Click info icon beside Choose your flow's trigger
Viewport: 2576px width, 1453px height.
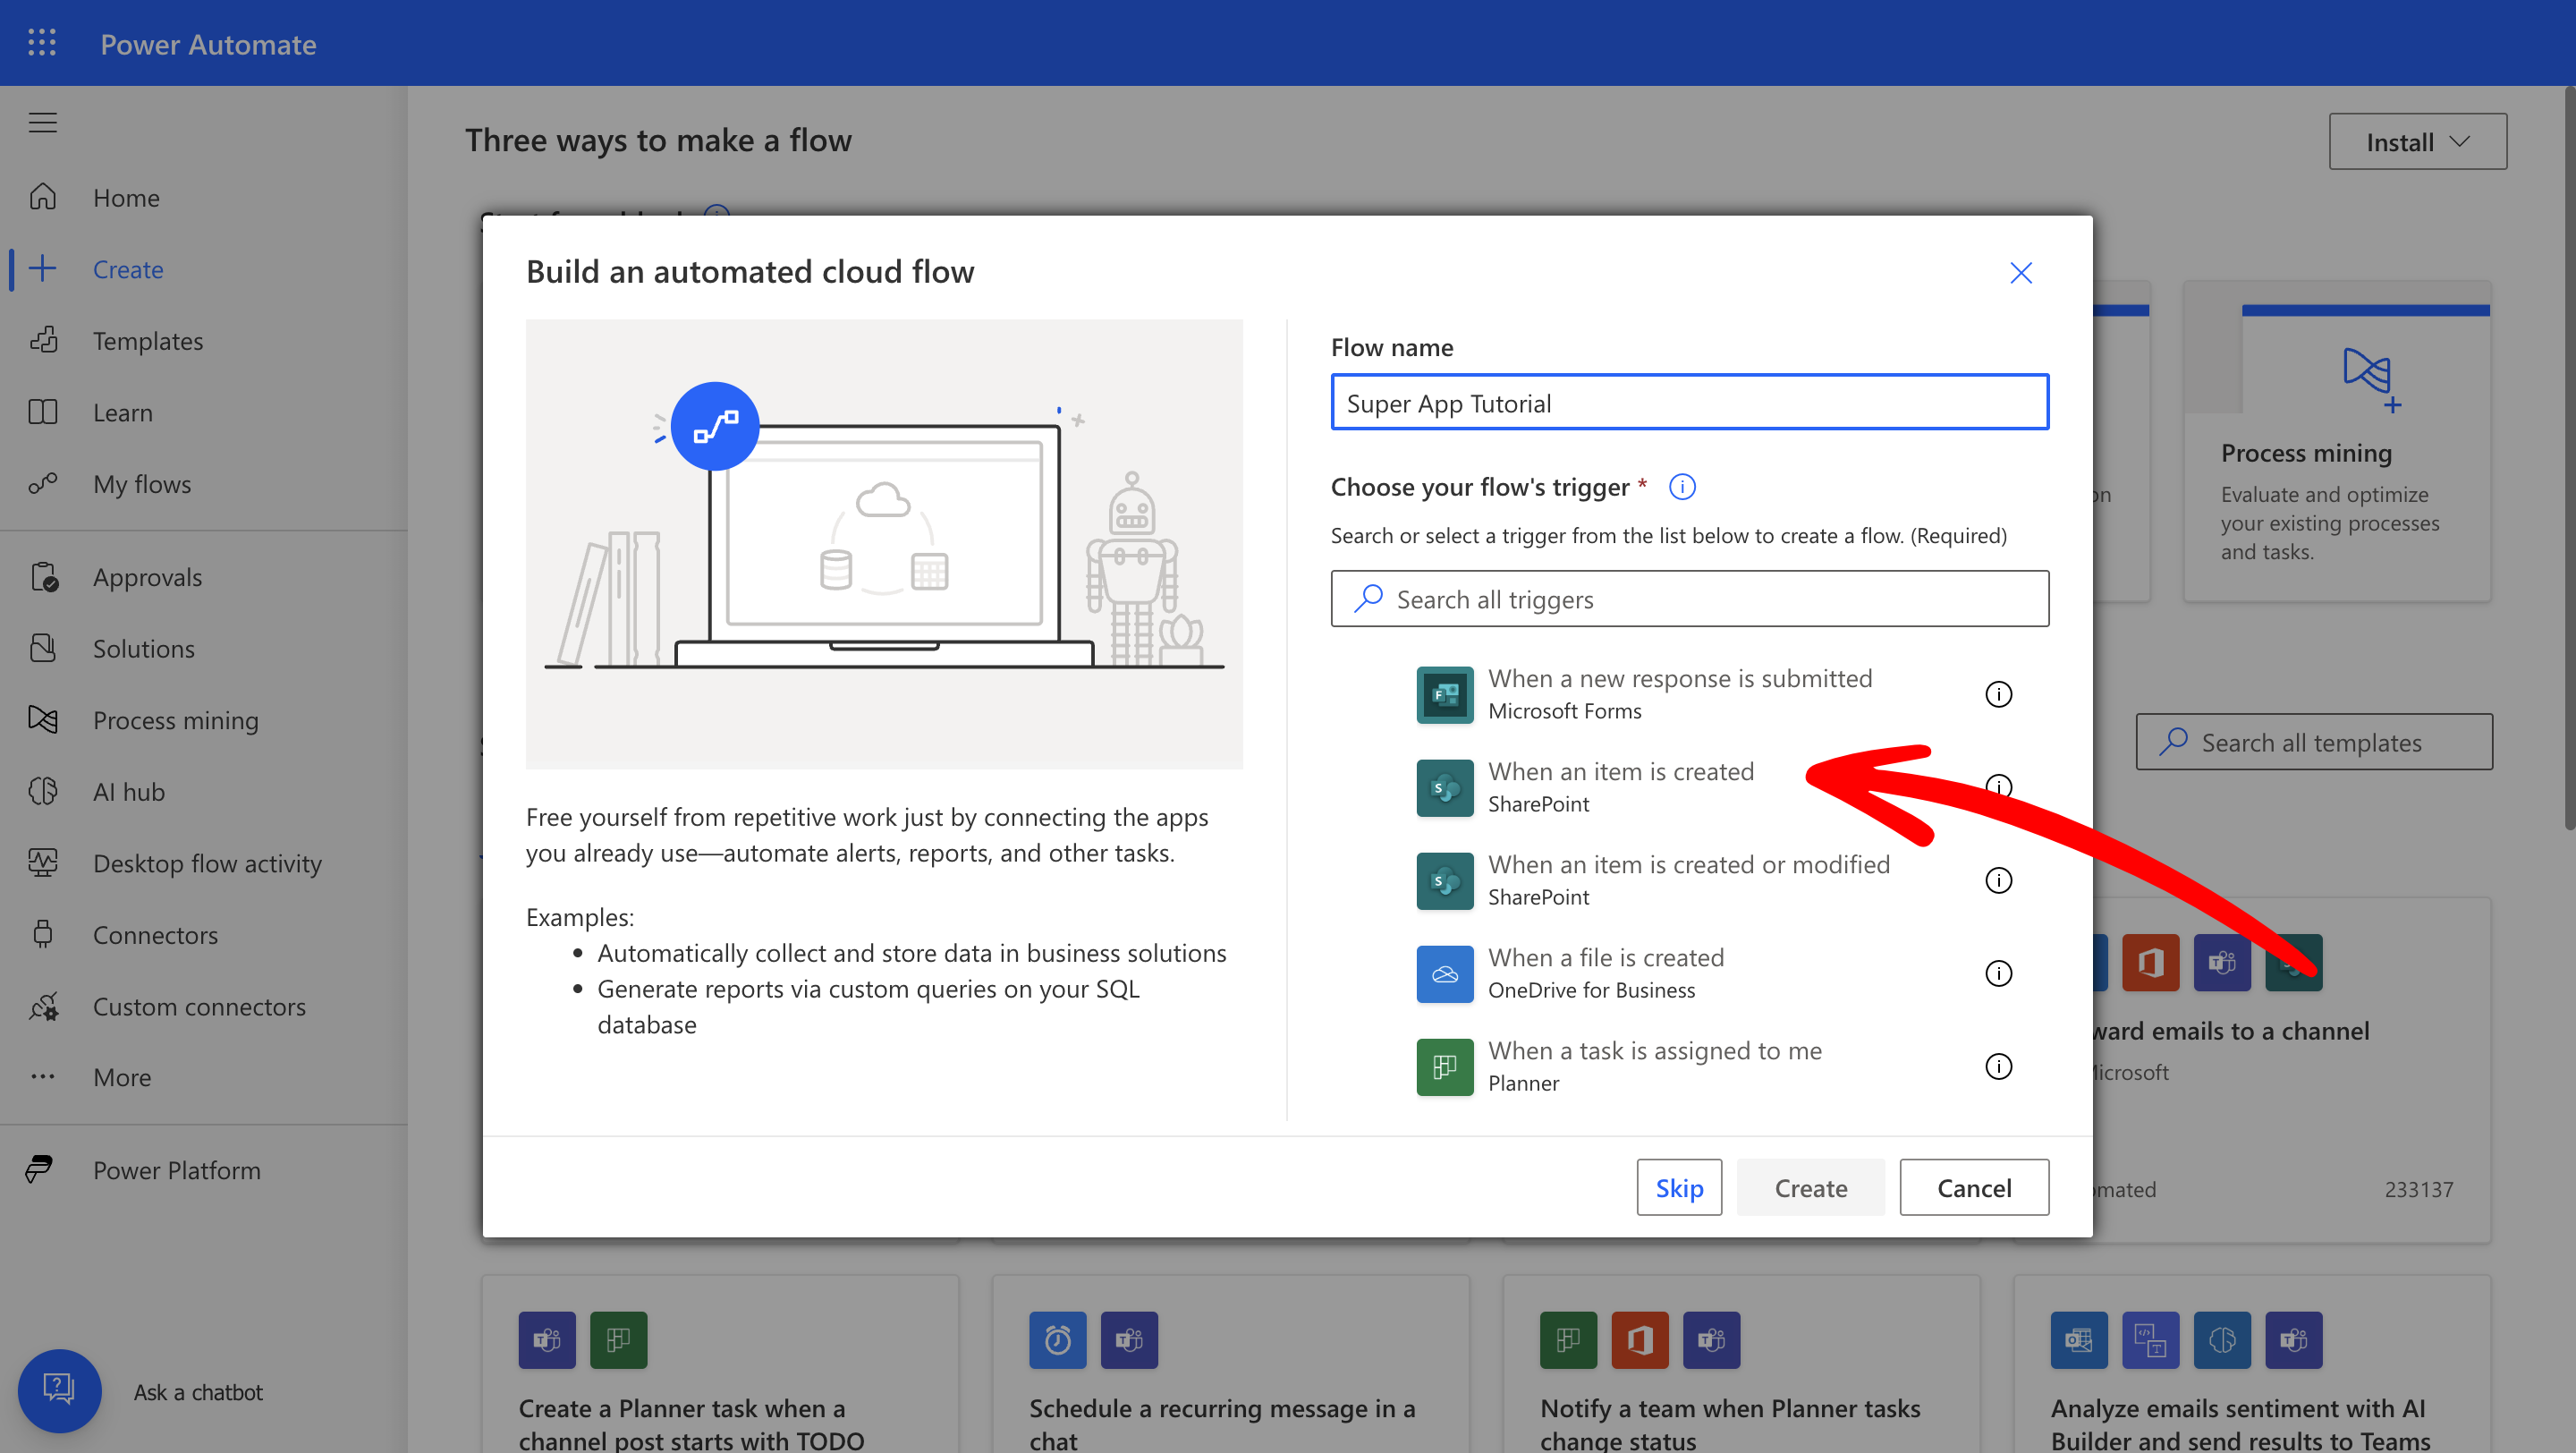[1682, 487]
